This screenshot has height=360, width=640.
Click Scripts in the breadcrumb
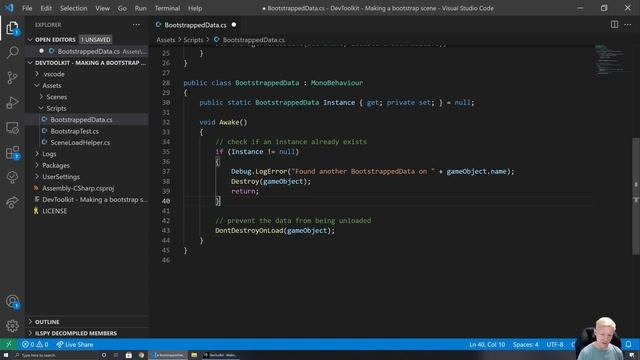(x=193, y=40)
